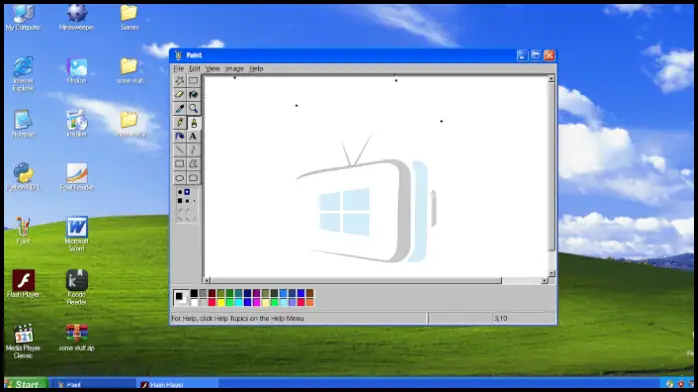Select the Polygon tool
This screenshot has height=392, width=698.
[193, 164]
